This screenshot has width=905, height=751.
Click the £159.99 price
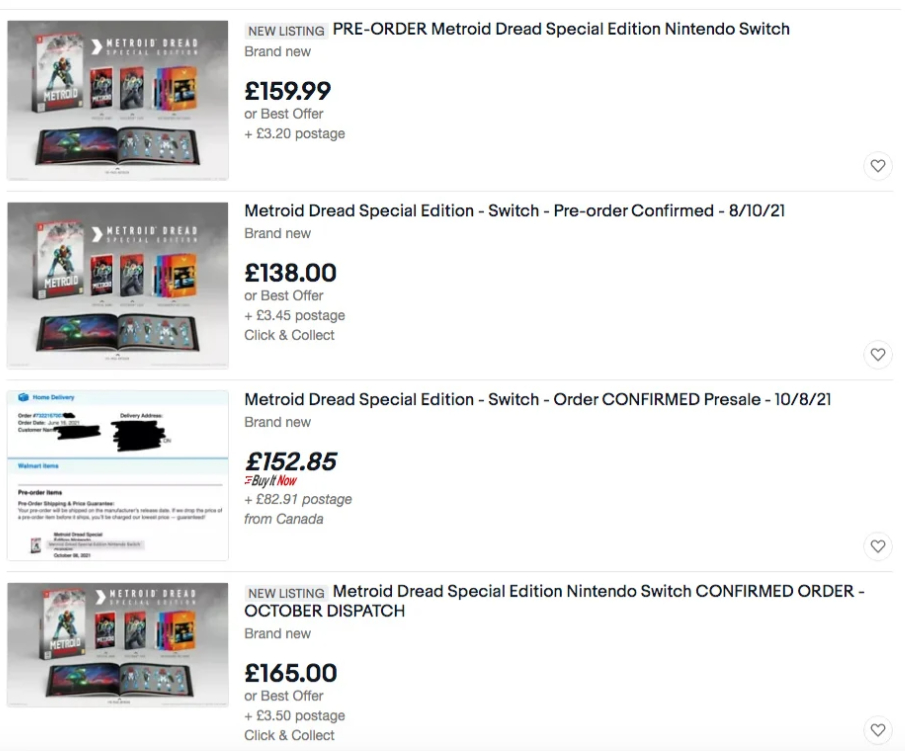click(287, 91)
